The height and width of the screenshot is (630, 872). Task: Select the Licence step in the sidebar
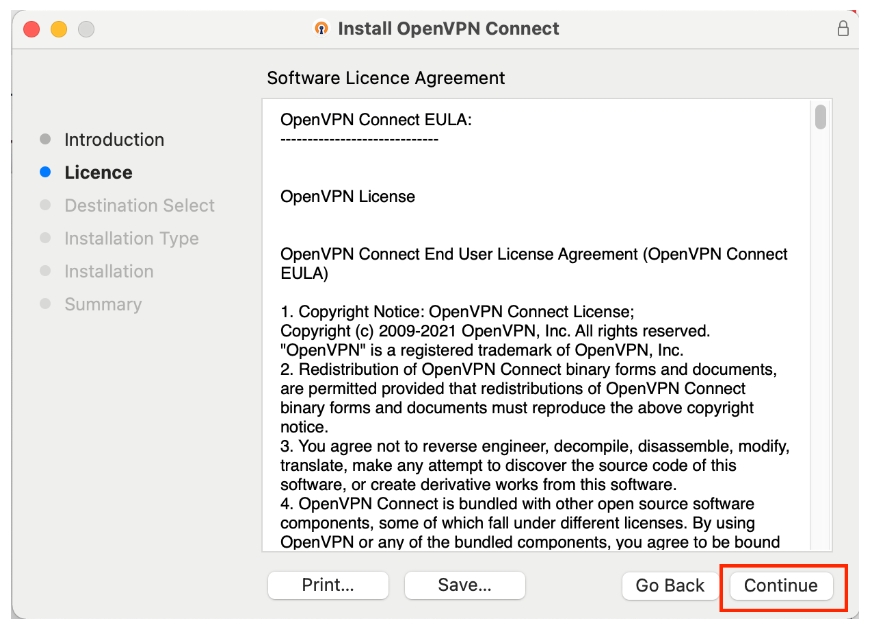tap(98, 173)
